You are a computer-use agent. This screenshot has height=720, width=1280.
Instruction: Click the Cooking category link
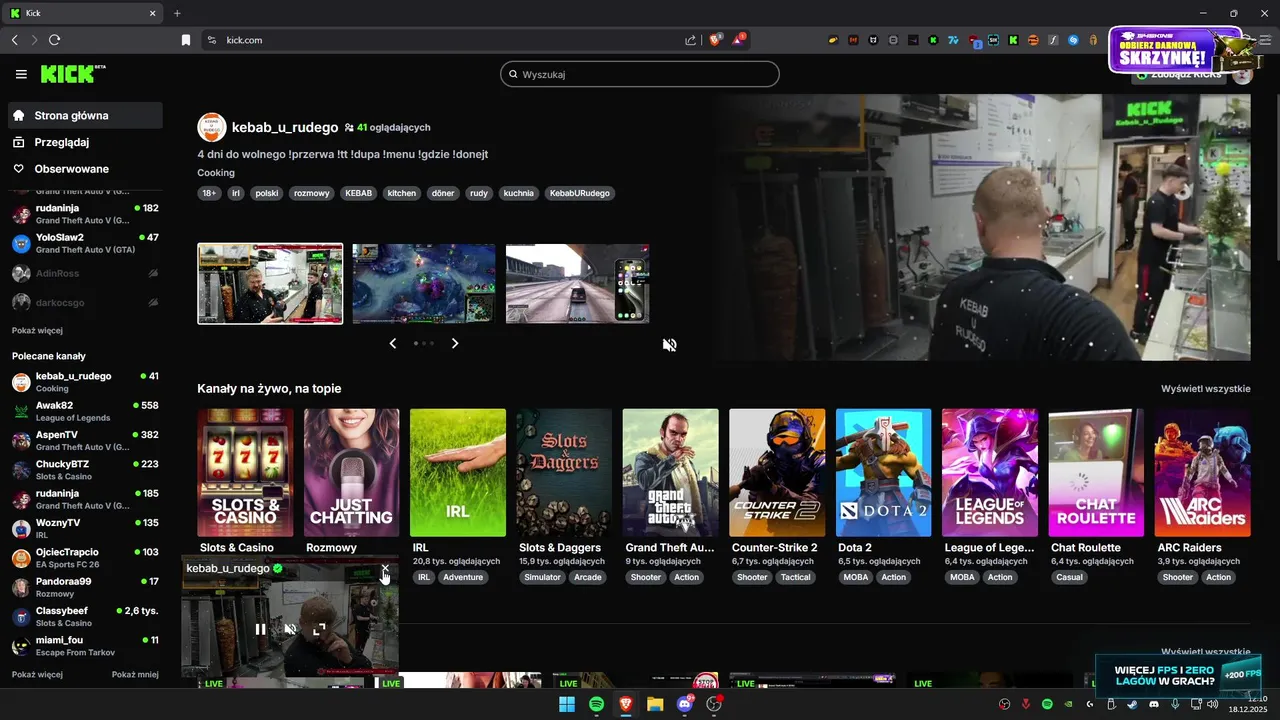(216, 173)
